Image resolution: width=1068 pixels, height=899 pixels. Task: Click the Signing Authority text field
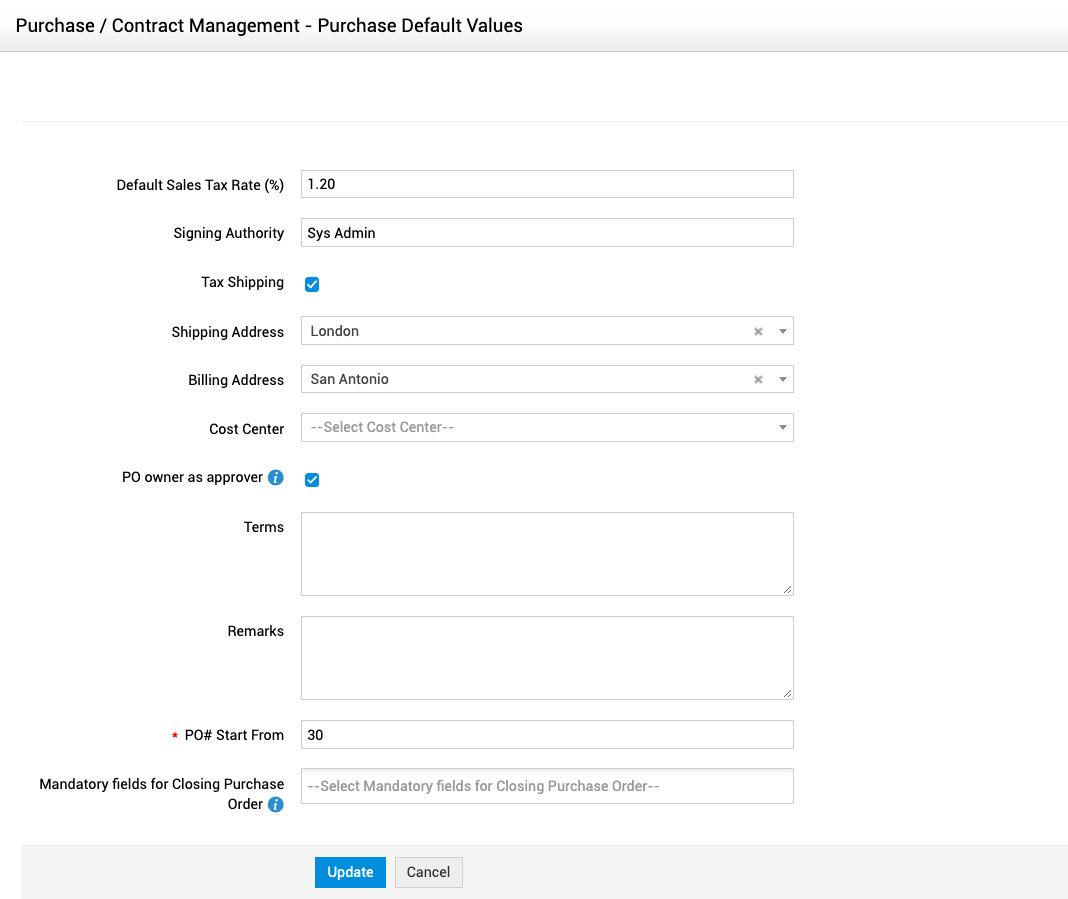(x=546, y=233)
